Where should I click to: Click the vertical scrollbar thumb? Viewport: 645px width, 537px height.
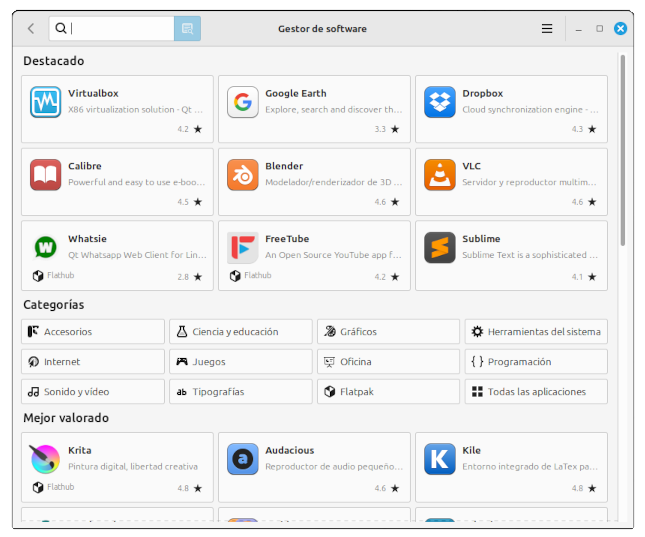623,150
